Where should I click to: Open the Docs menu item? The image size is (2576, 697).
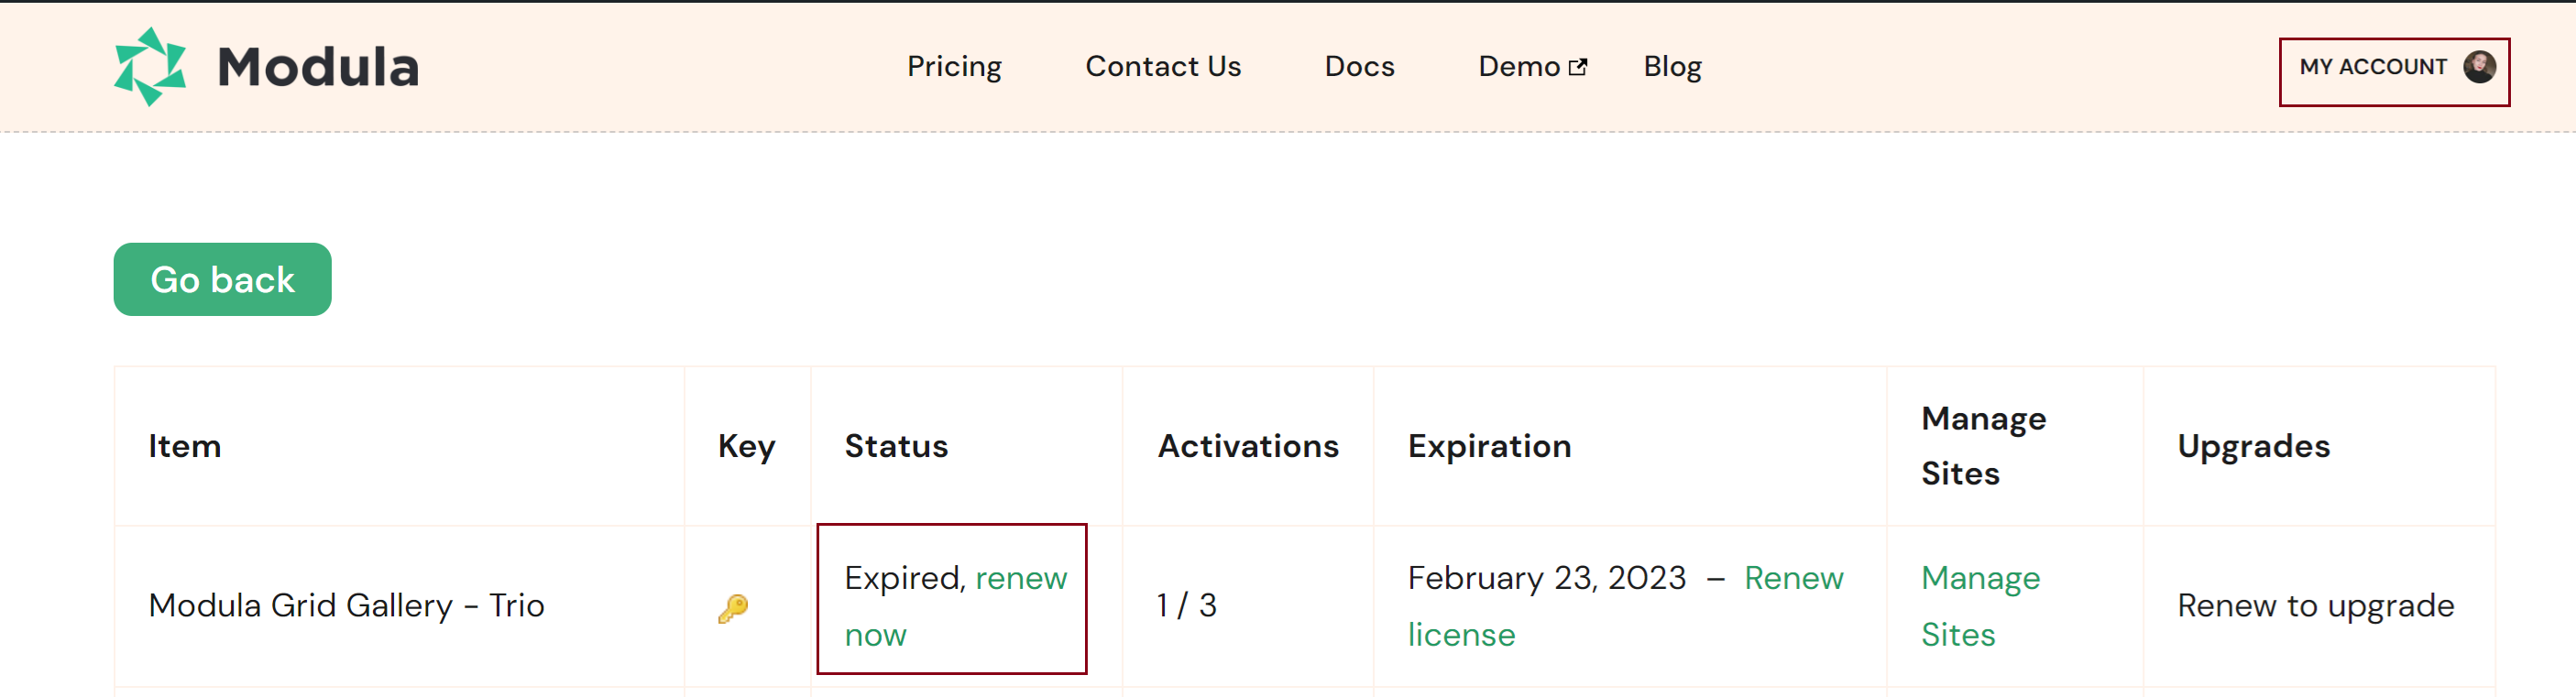point(1358,66)
